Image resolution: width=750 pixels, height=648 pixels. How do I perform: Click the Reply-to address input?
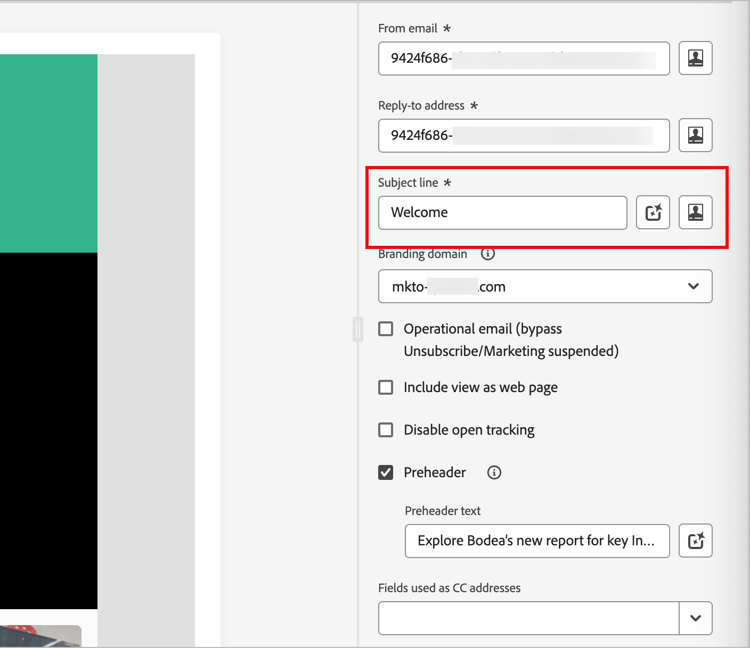coord(524,135)
